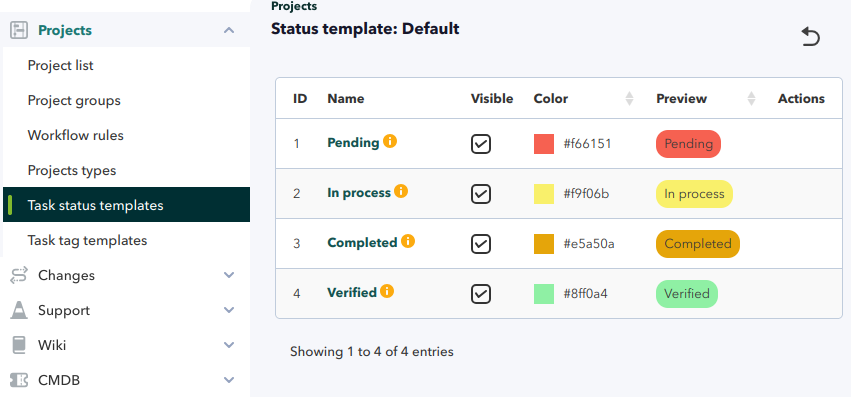Click the ID column header

point(300,99)
